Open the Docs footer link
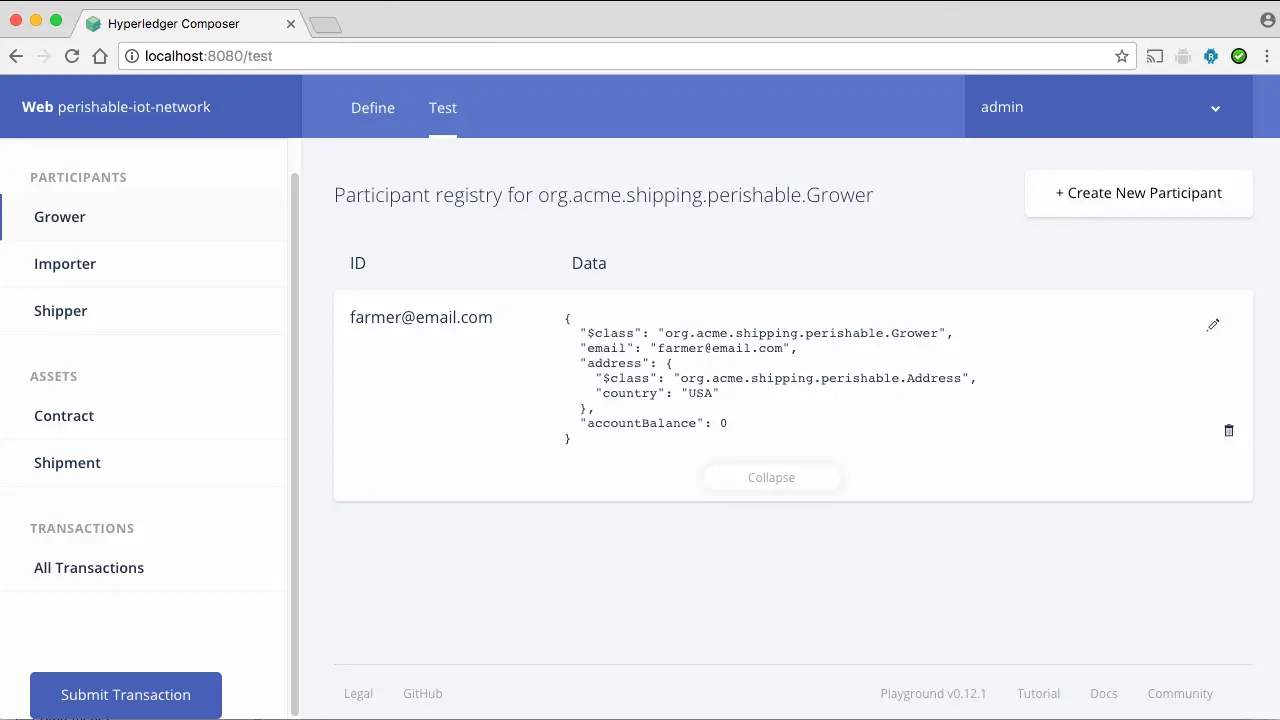This screenshot has width=1280, height=720. coord(1104,694)
